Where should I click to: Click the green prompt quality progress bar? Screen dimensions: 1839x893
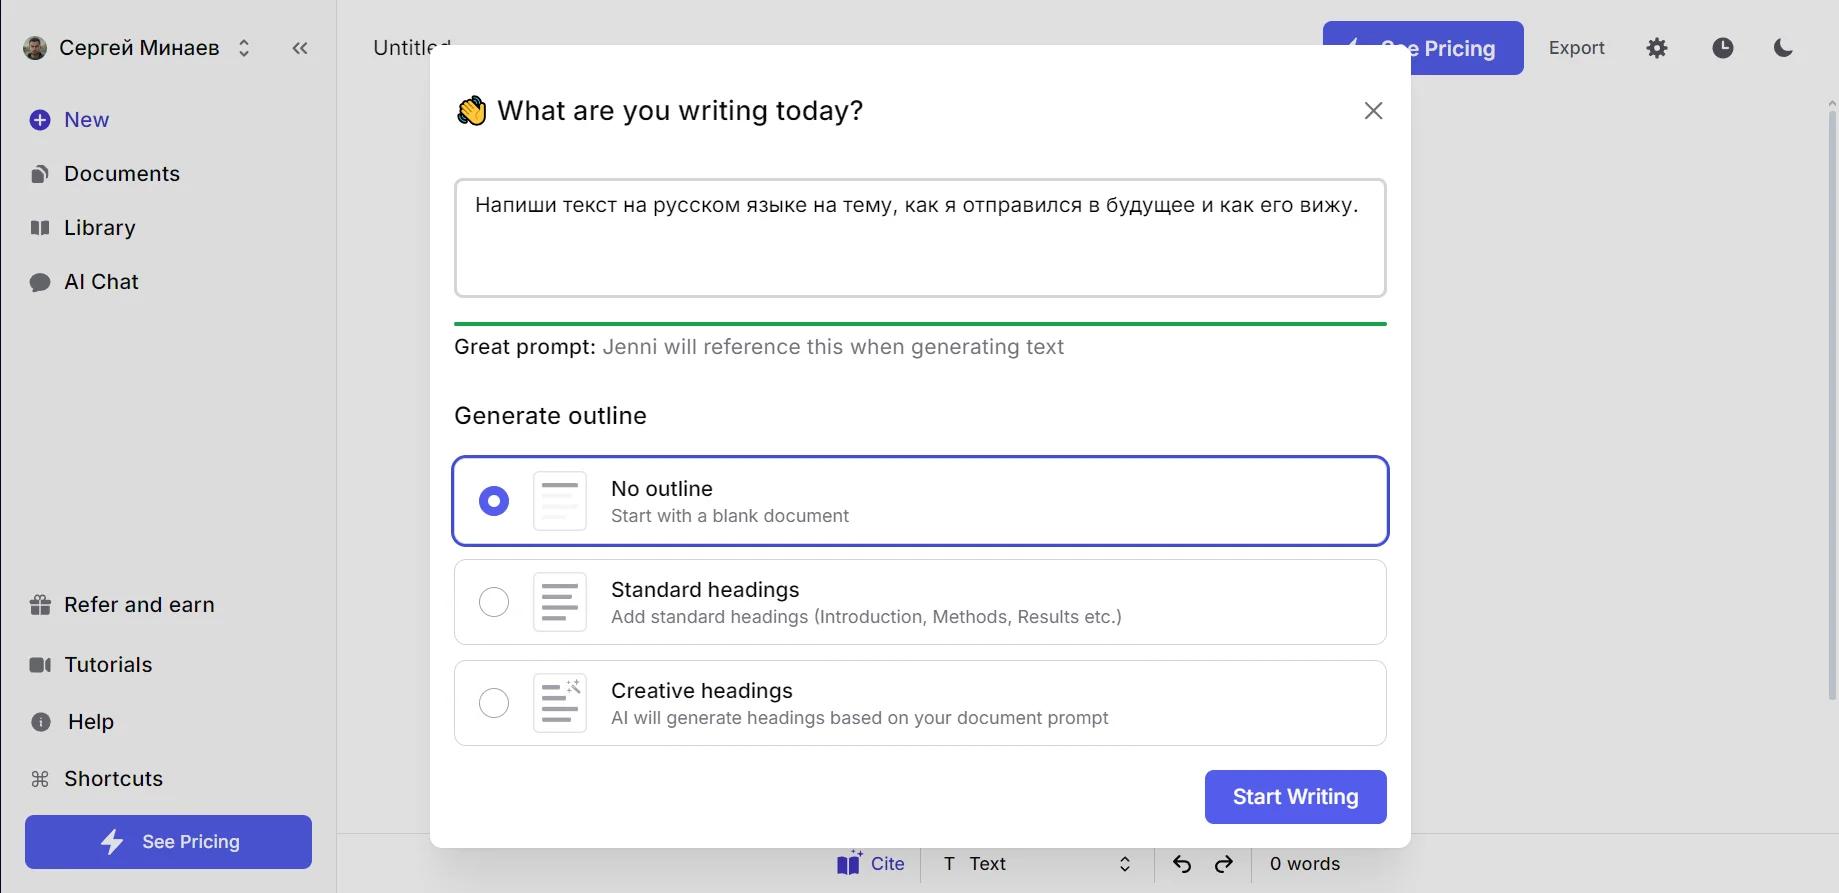coord(920,324)
